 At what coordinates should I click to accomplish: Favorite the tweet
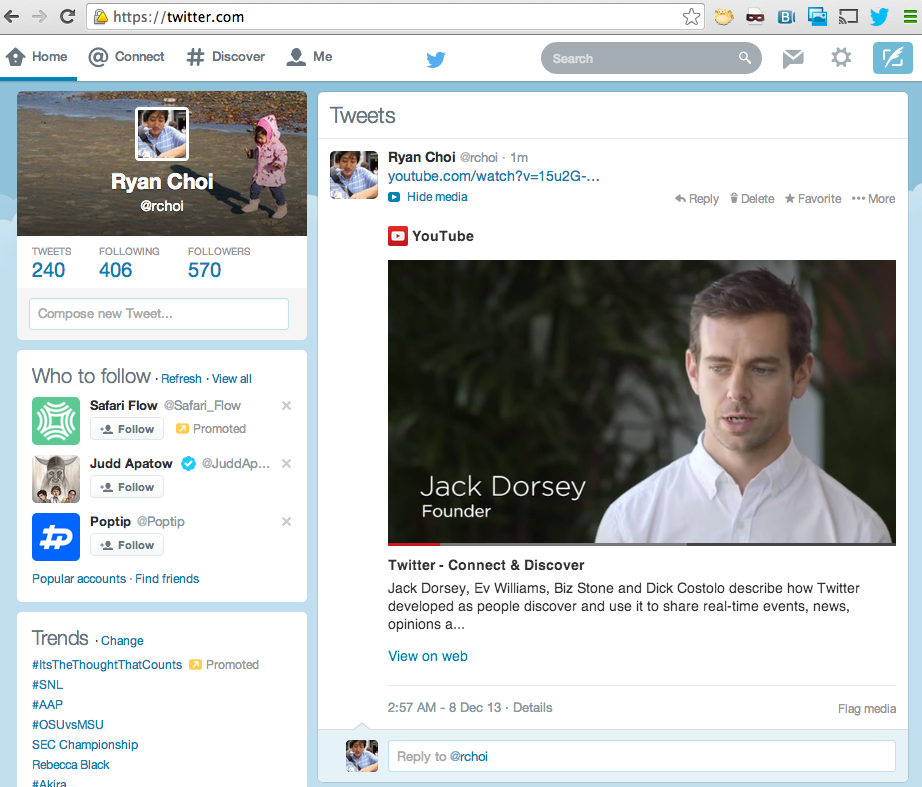pyautogui.click(x=813, y=199)
